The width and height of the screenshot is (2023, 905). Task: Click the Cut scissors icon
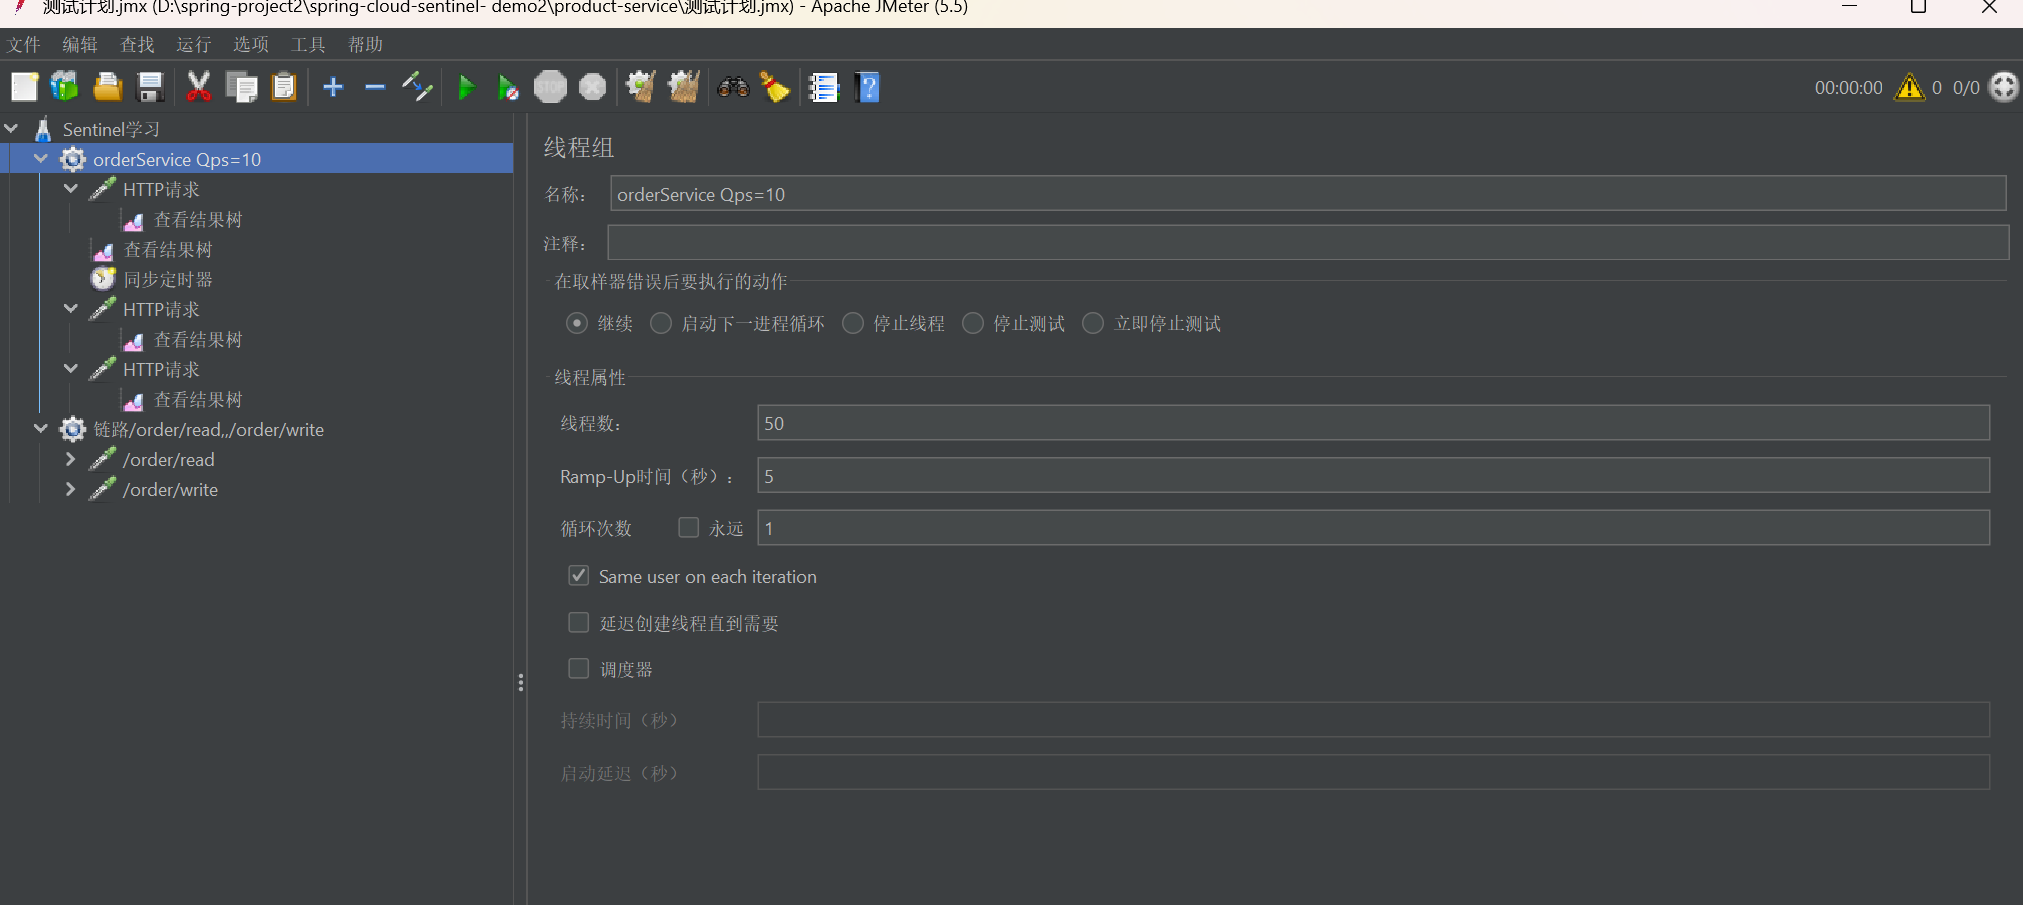tap(199, 87)
